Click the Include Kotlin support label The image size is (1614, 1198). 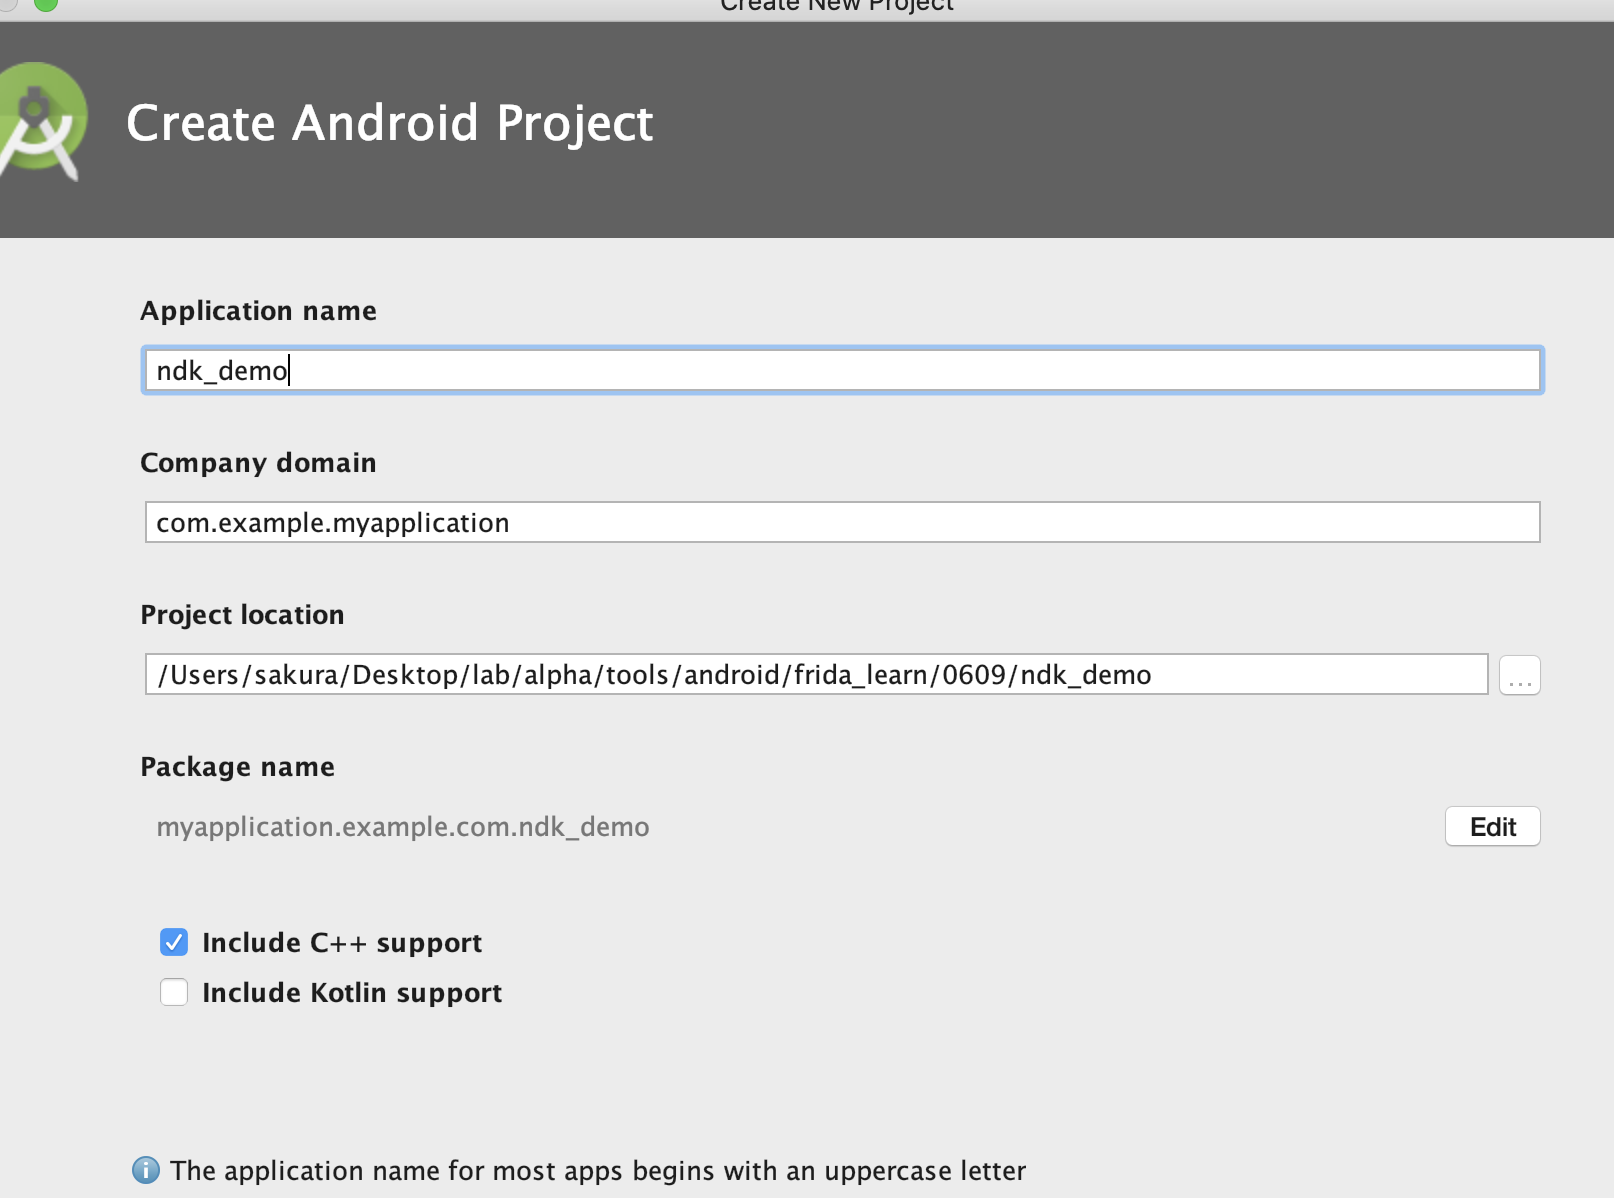pos(352,993)
